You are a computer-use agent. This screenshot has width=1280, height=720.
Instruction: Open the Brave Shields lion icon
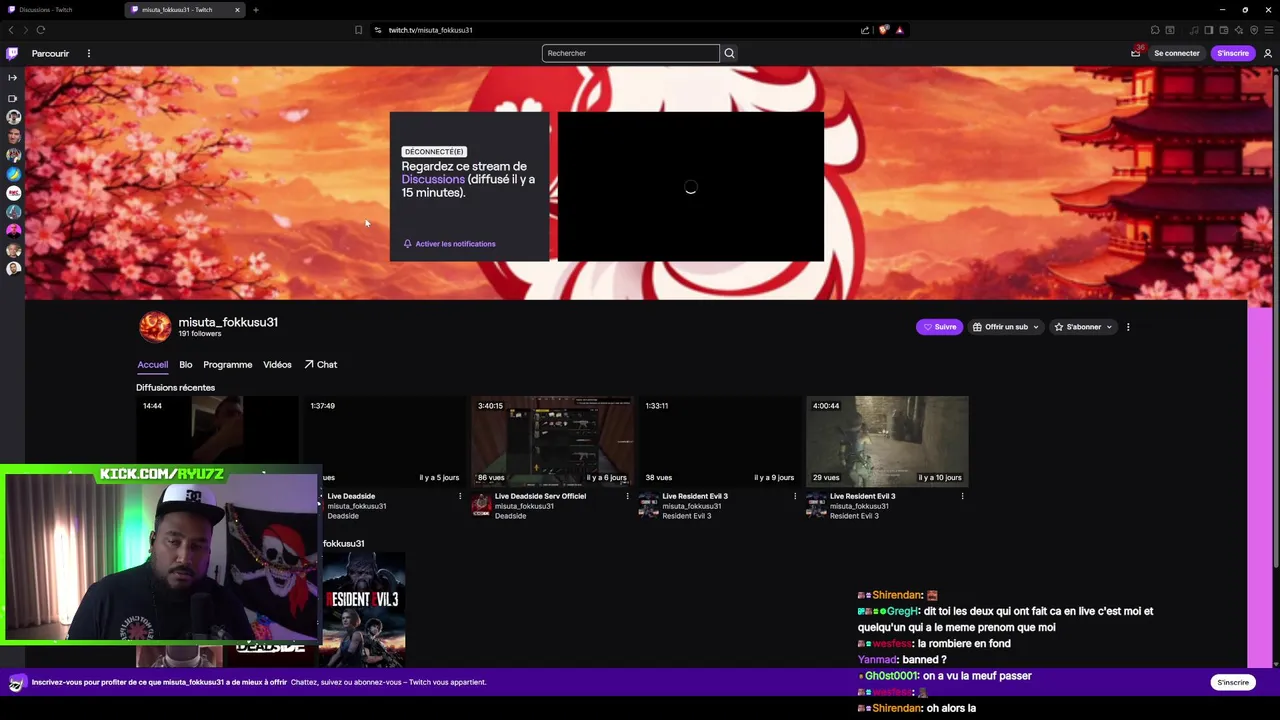tap(883, 30)
